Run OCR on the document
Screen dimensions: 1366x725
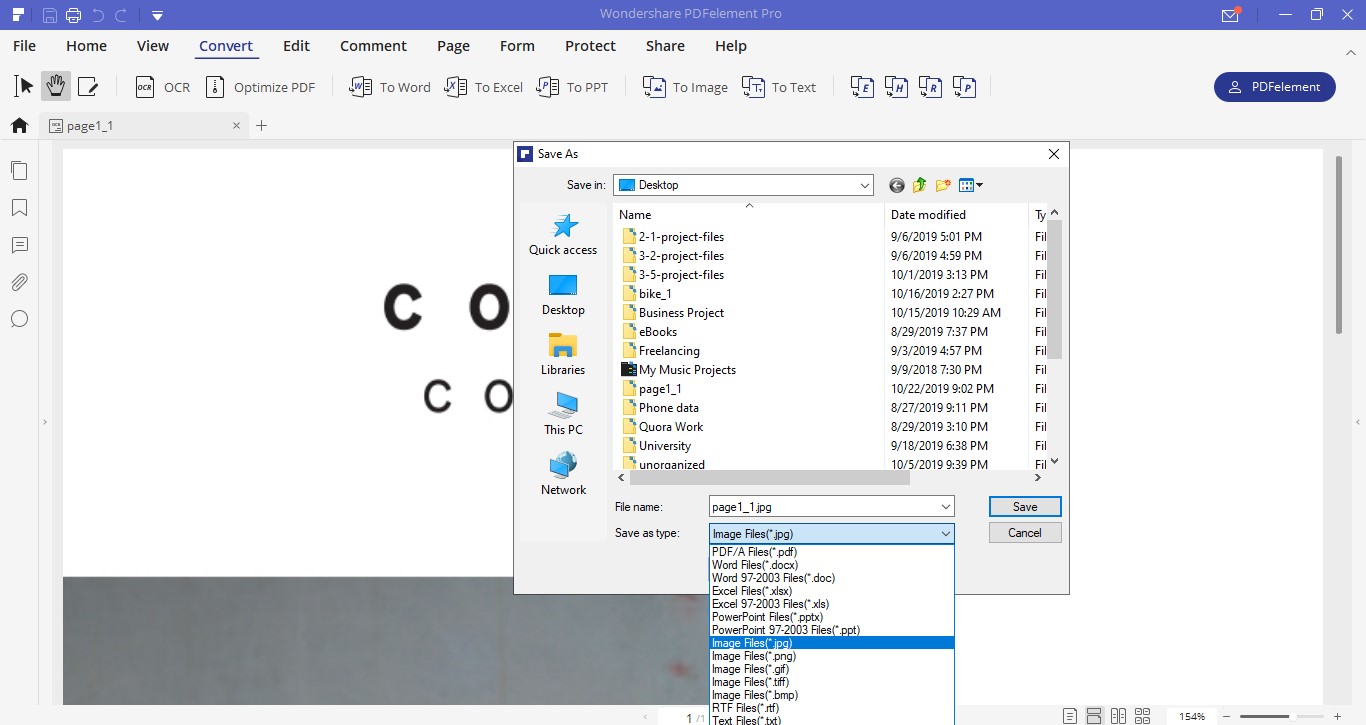(163, 87)
